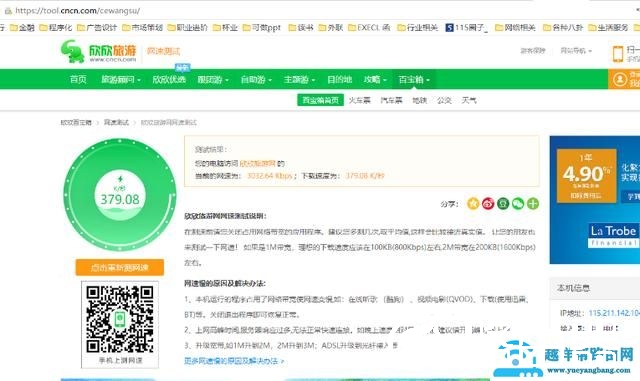Go to 首页 in green navigation
This screenshot has height=381, width=640.
click(78, 80)
